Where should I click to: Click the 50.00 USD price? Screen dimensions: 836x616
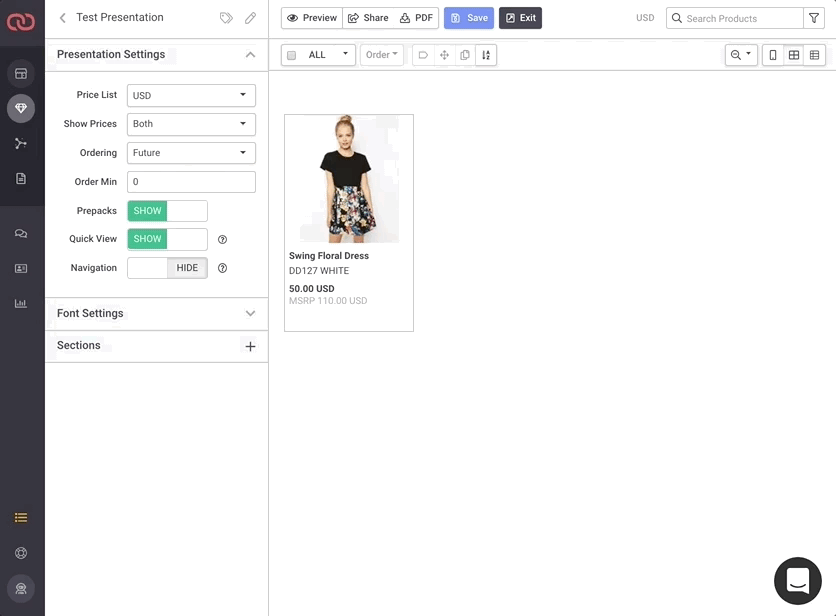pos(312,289)
